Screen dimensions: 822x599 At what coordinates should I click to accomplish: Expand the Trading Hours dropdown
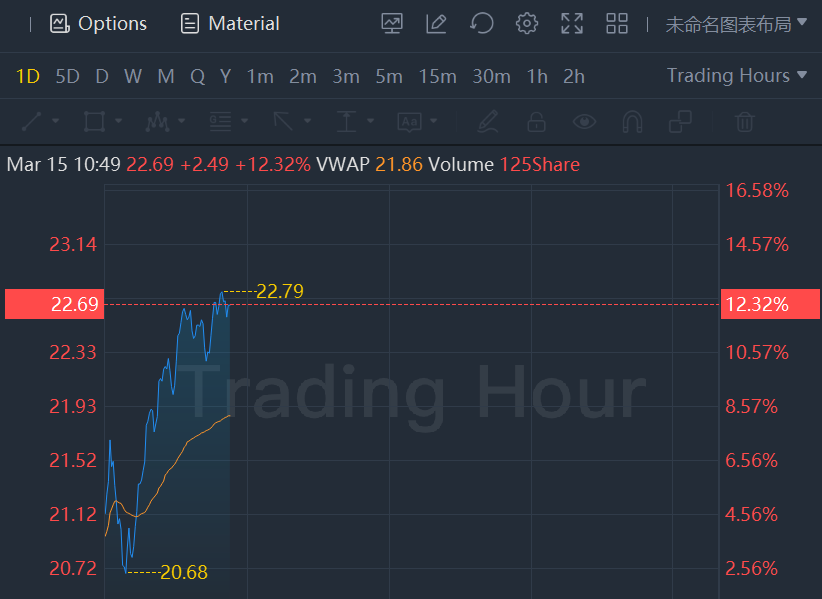pos(737,76)
